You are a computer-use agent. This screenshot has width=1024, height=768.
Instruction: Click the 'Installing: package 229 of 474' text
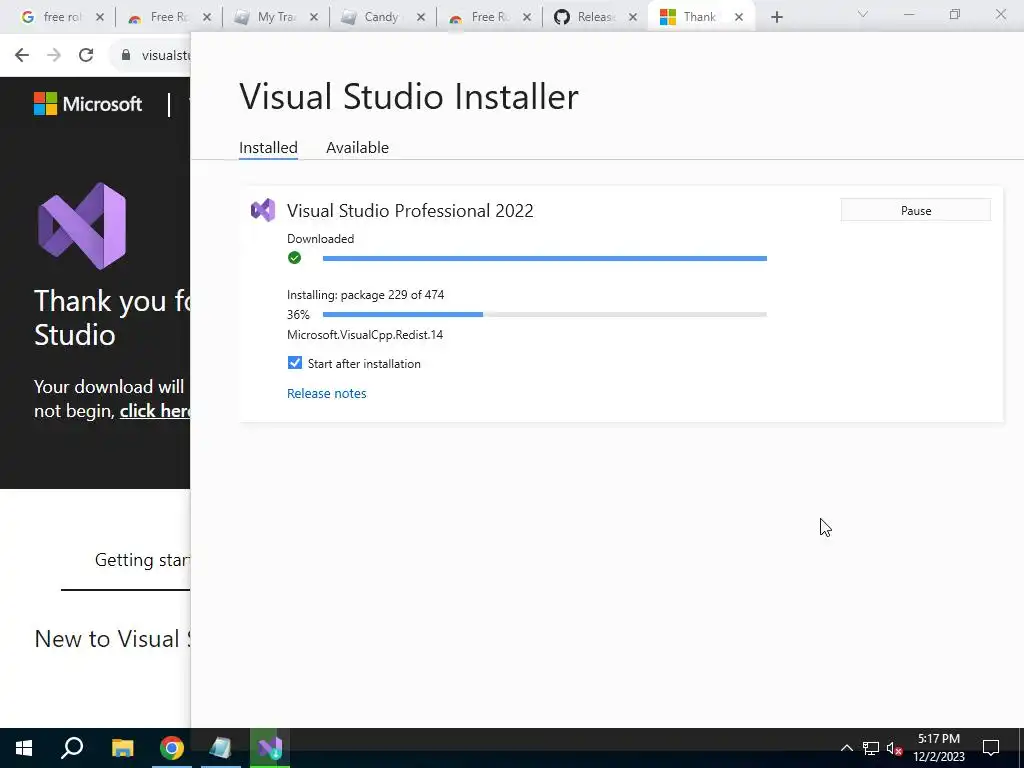pos(366,295)
